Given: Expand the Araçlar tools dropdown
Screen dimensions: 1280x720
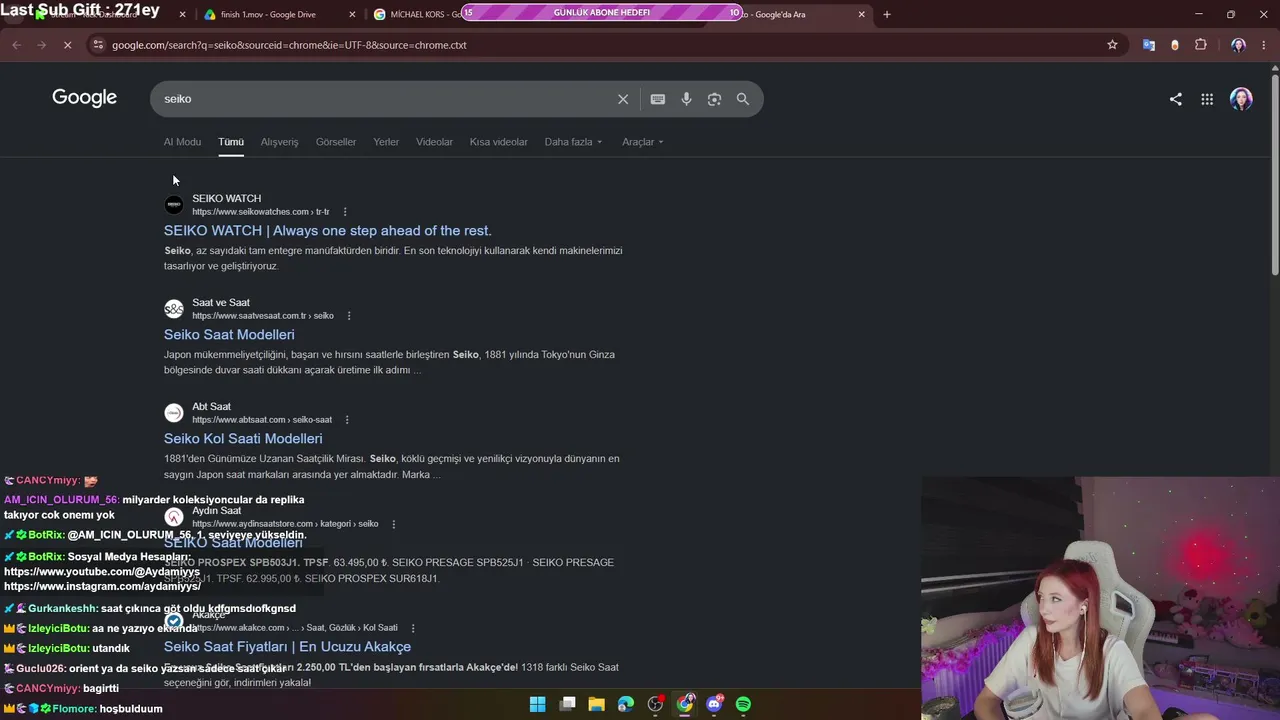Looking at the screenshot, I should [643, 142].
